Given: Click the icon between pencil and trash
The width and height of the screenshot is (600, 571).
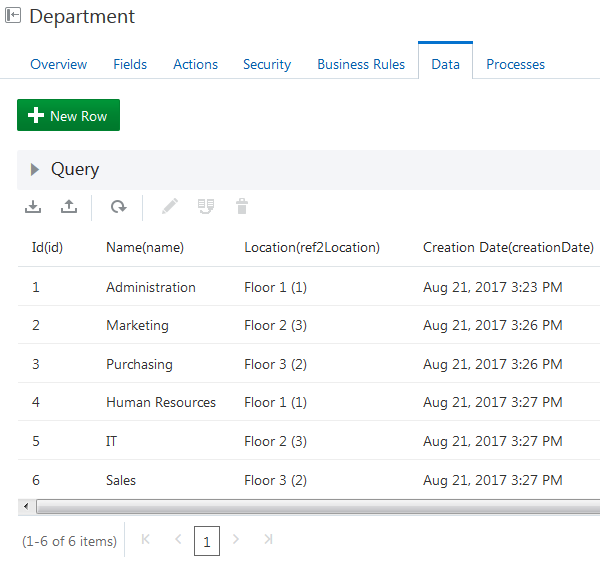Looking at the screenshot, I should (206, 207).
